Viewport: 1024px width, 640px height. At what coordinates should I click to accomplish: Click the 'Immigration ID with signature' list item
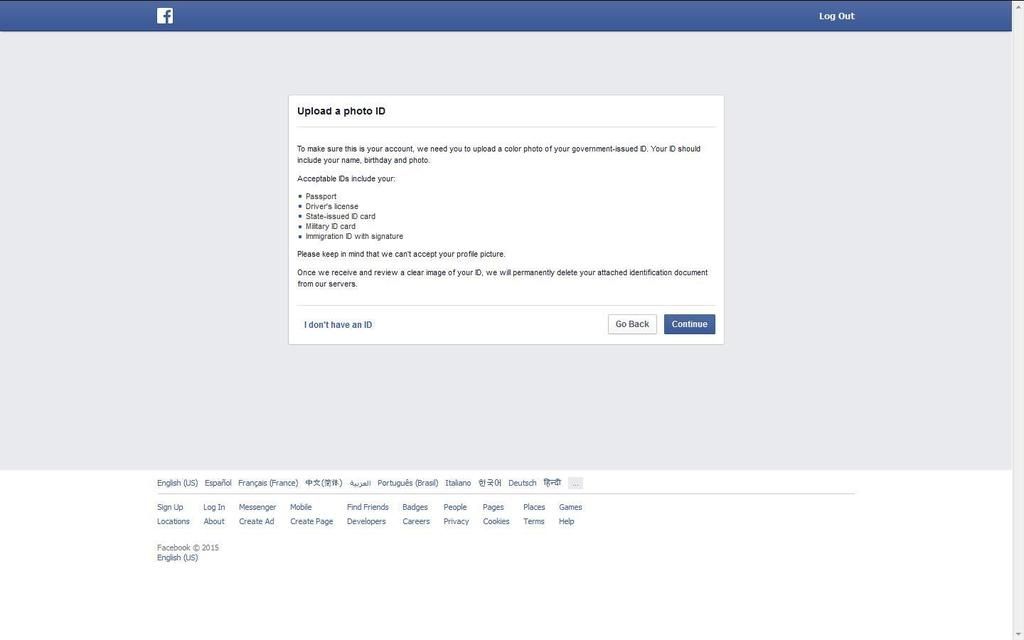(355, 236)
